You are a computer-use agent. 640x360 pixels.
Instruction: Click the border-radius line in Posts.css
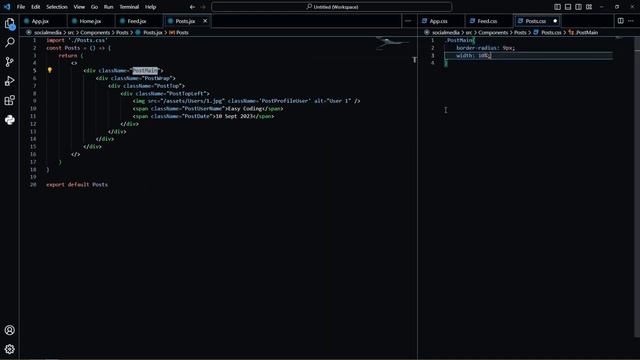485,48
